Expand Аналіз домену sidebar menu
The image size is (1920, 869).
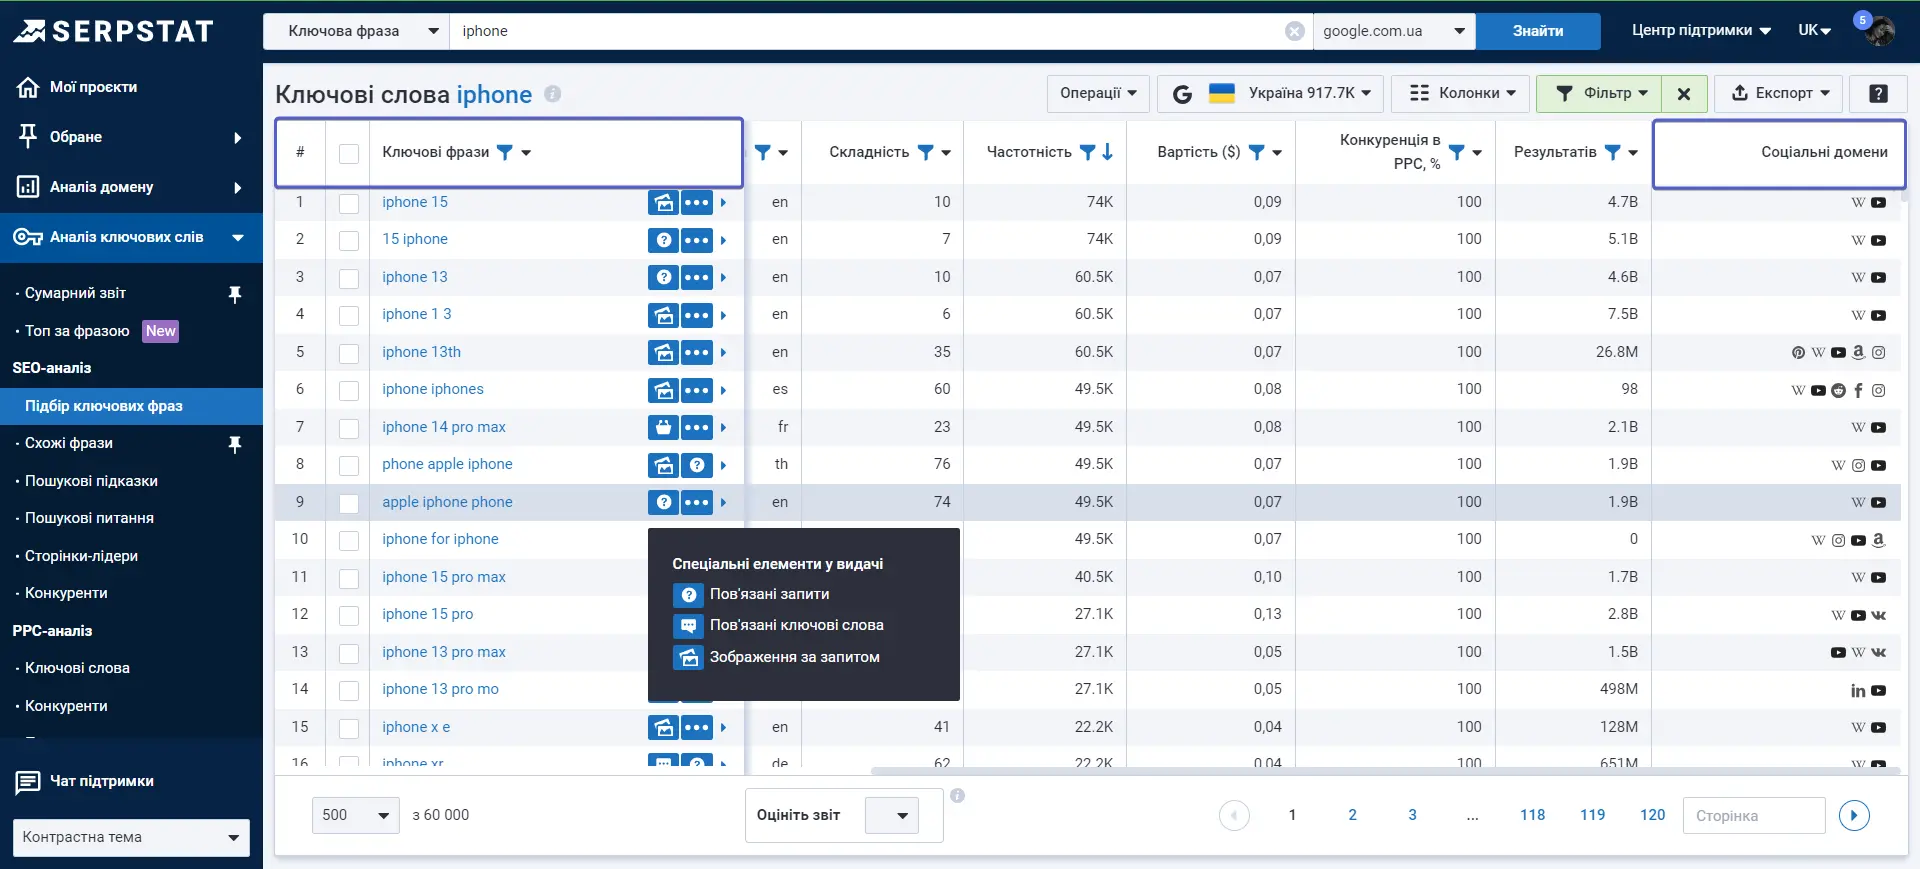tap(131, 187)
